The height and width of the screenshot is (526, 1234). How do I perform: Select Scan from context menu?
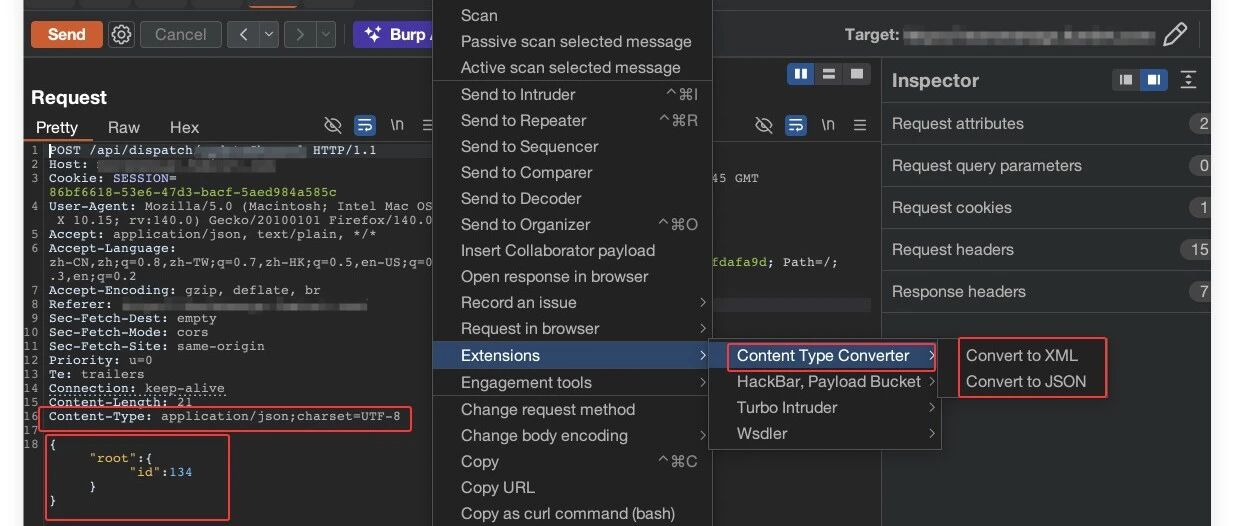click(571, 15)
